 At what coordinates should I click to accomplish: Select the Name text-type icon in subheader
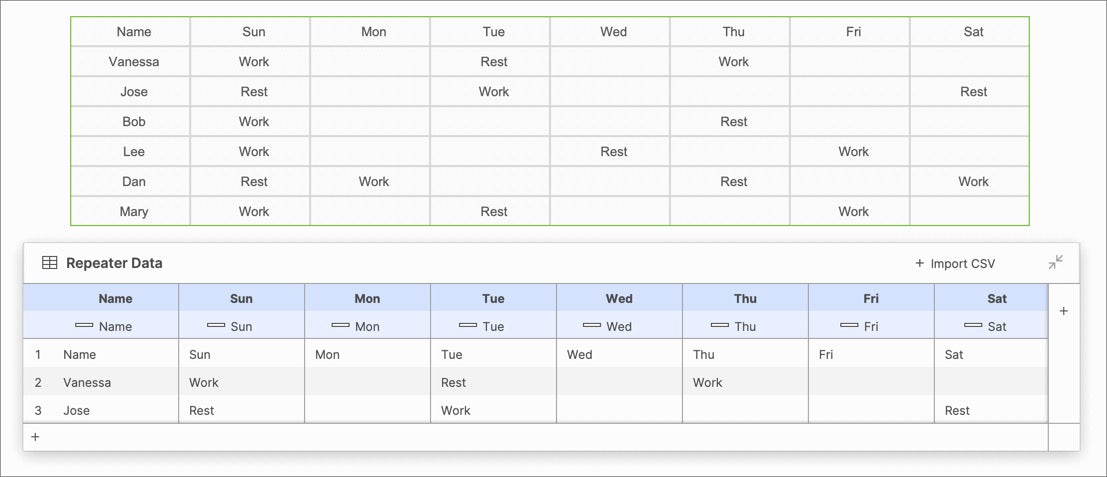pyautogui.click(x=84, y=325)
